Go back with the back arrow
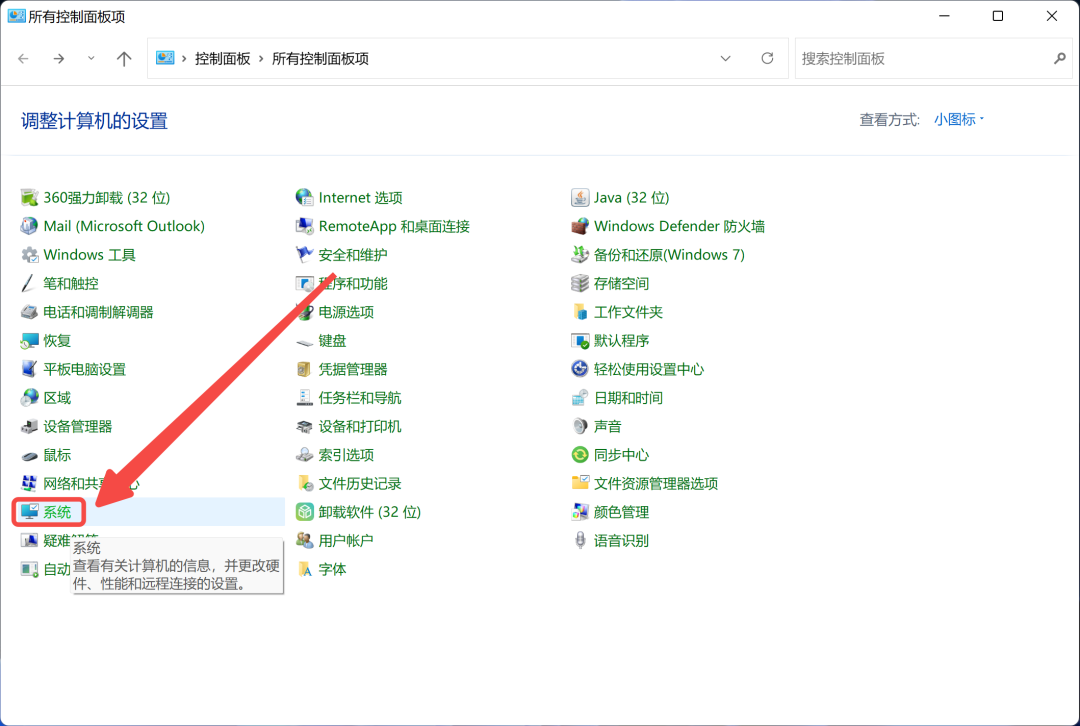1080x726 pixels. coord(23,59)
